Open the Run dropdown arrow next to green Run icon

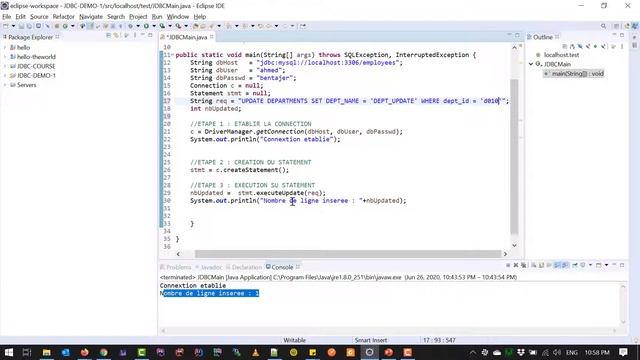(x=154, y=26)
